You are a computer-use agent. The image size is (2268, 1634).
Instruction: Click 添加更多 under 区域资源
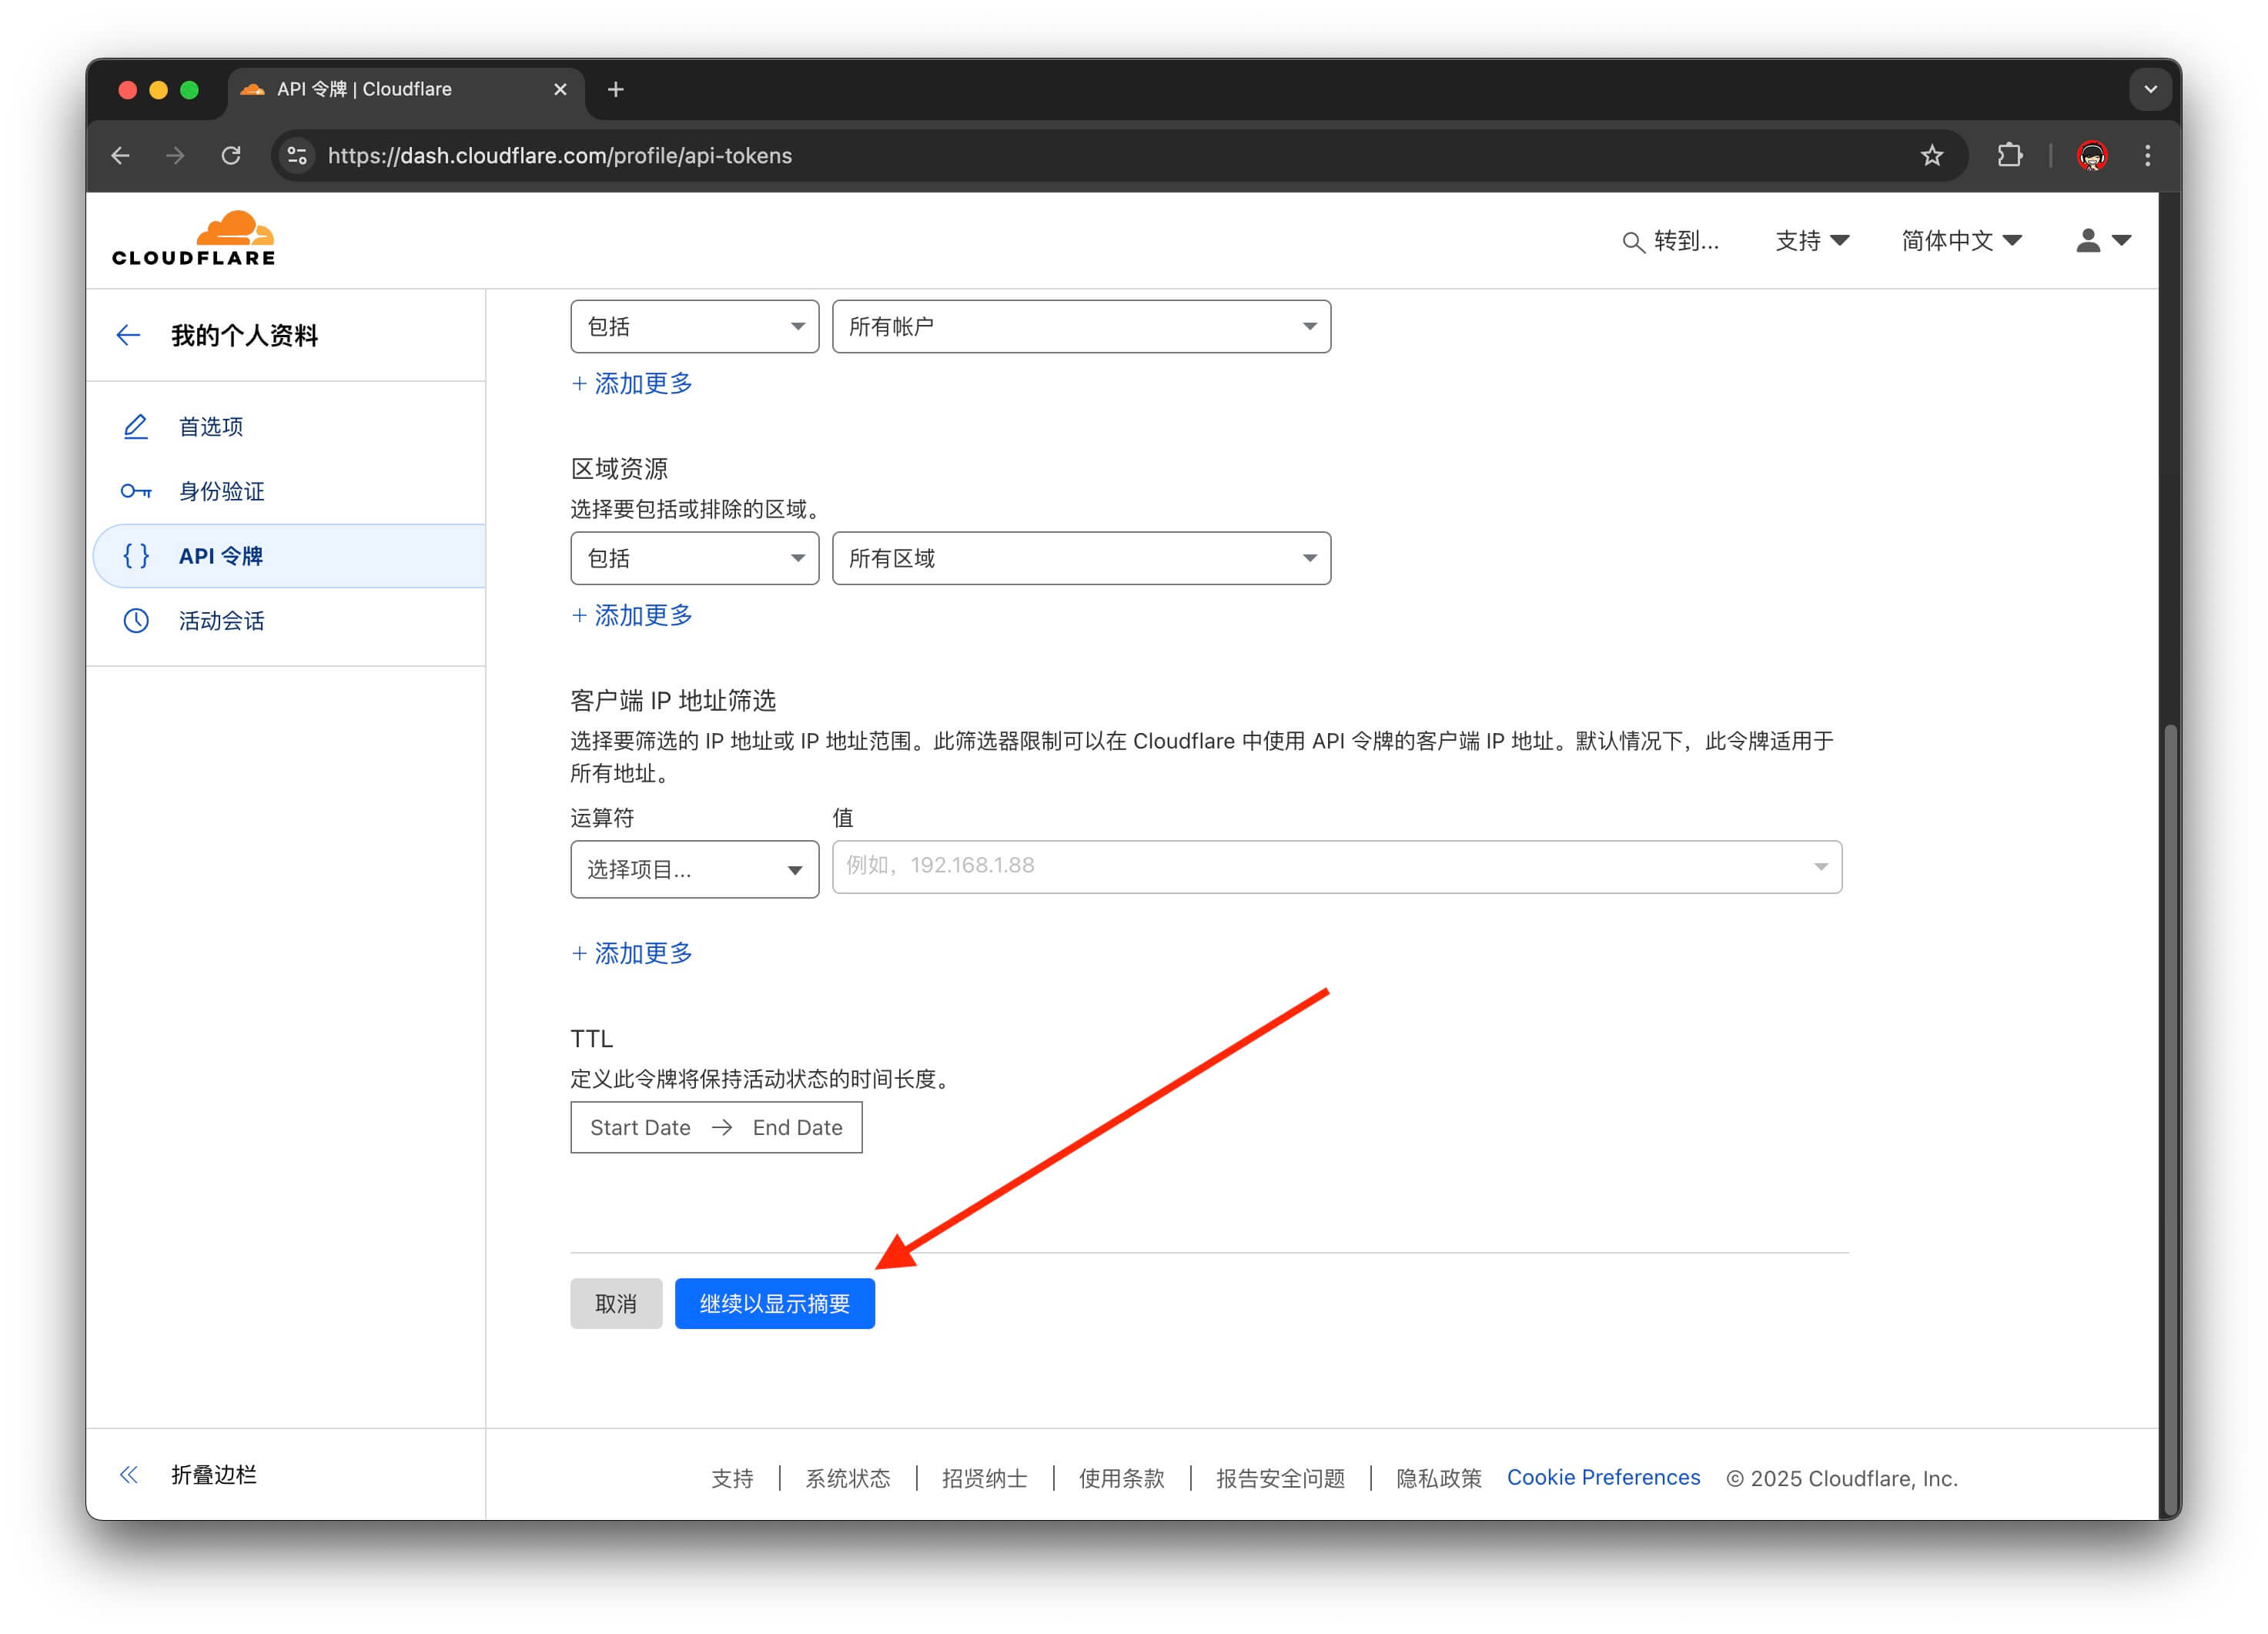point(632,615)
